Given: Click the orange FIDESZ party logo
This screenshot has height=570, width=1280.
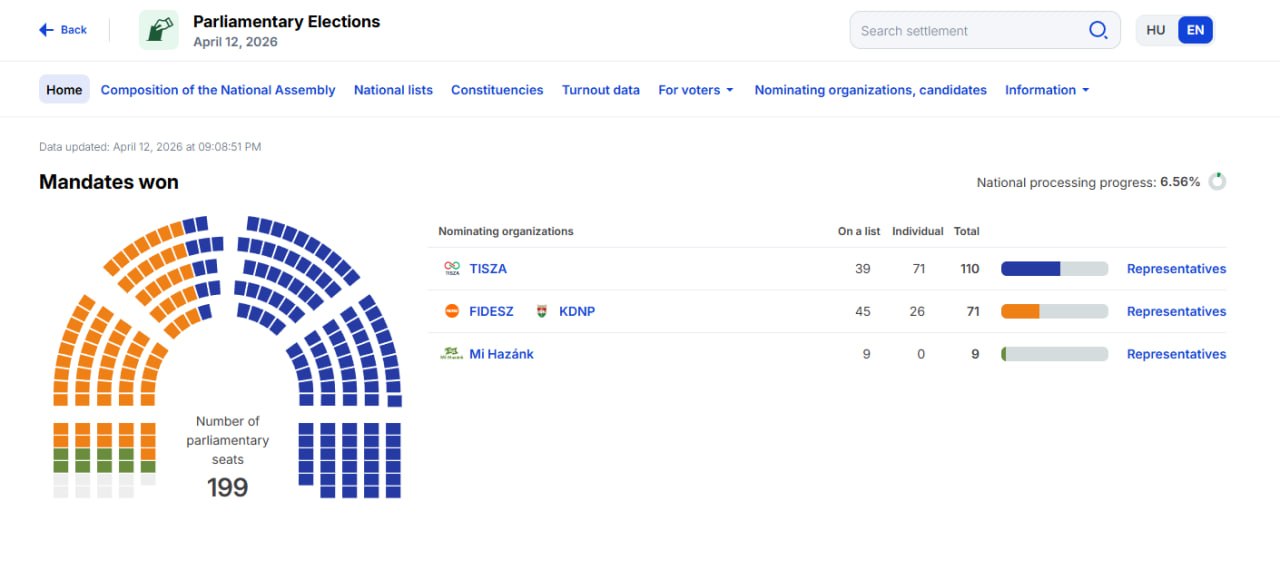Looking at the screenshot, I should pyautogui.click(x=452, y=311).
